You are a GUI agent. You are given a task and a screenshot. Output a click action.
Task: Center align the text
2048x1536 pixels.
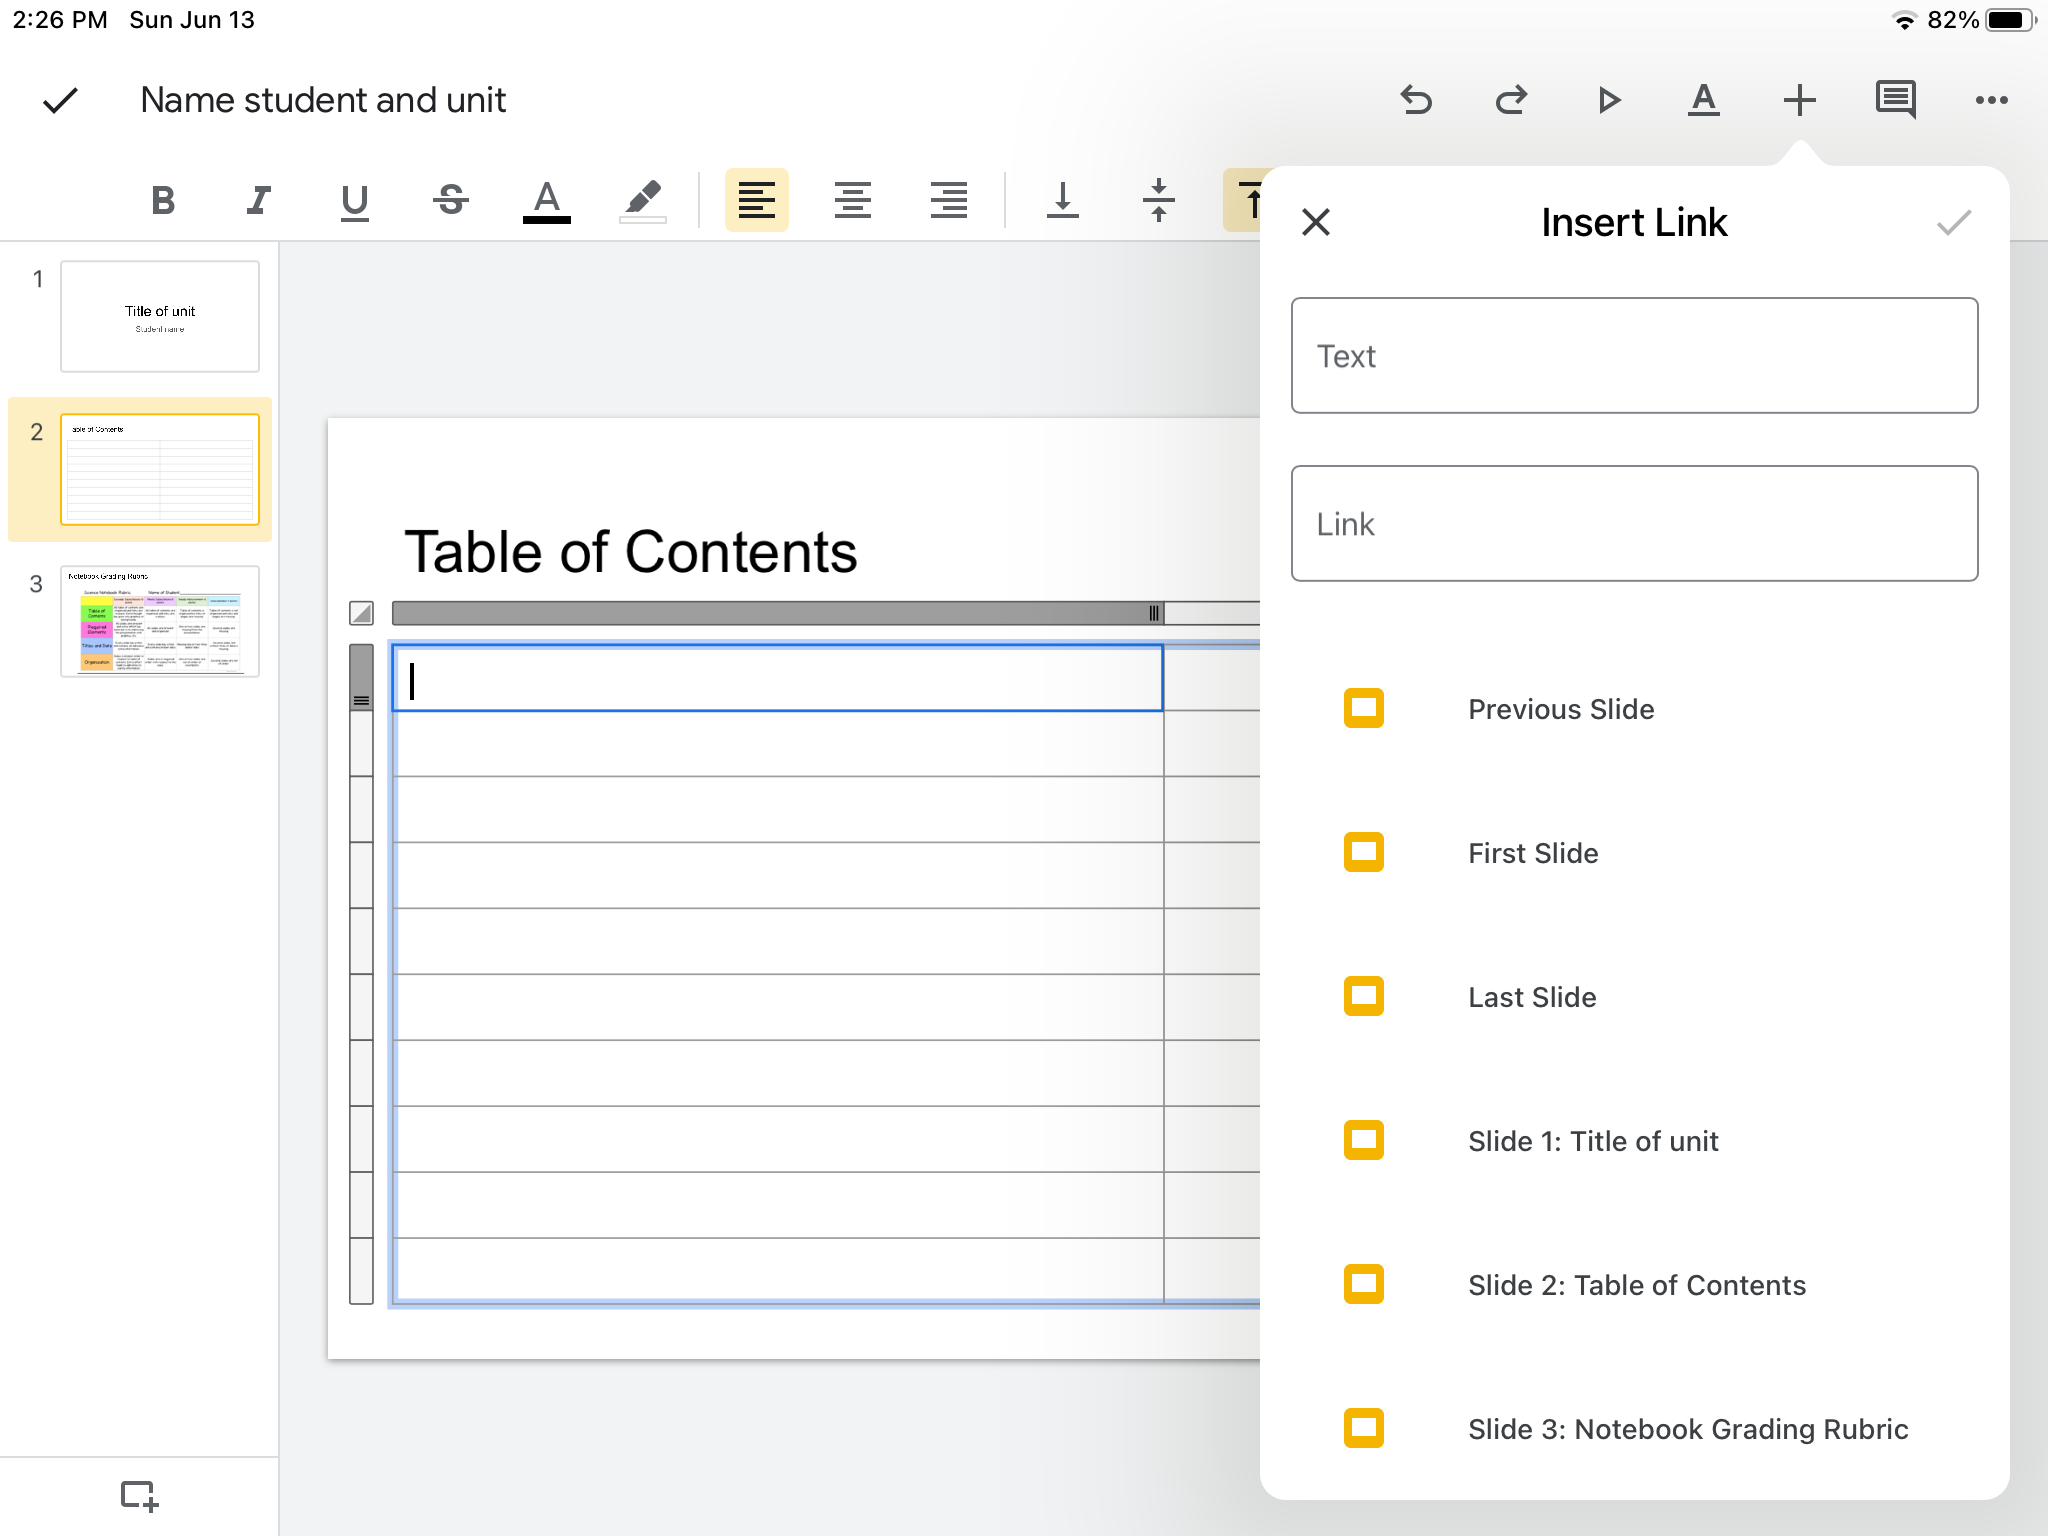tap(853, 200)
